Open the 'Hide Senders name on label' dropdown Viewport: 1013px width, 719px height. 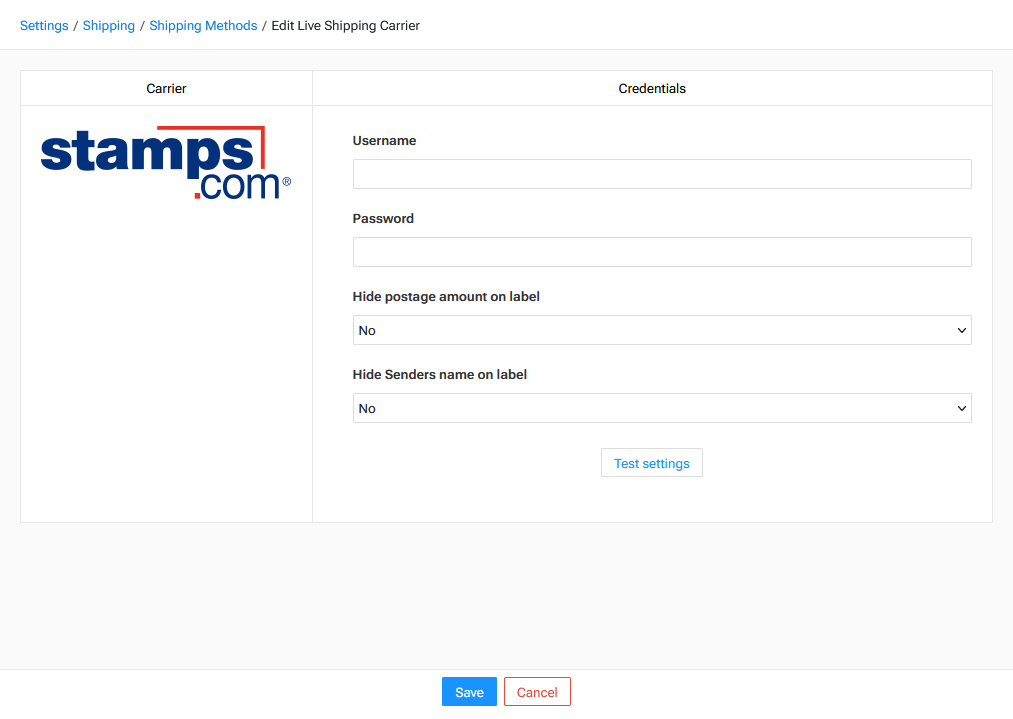click(661, 408)
